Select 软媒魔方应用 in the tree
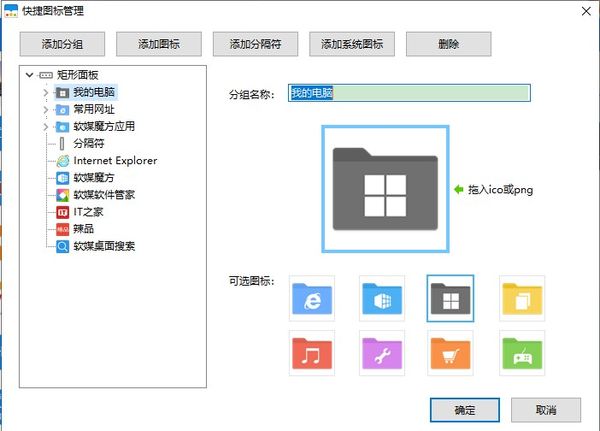Viewport: 600px width, 431px height. tap(104, 126)
